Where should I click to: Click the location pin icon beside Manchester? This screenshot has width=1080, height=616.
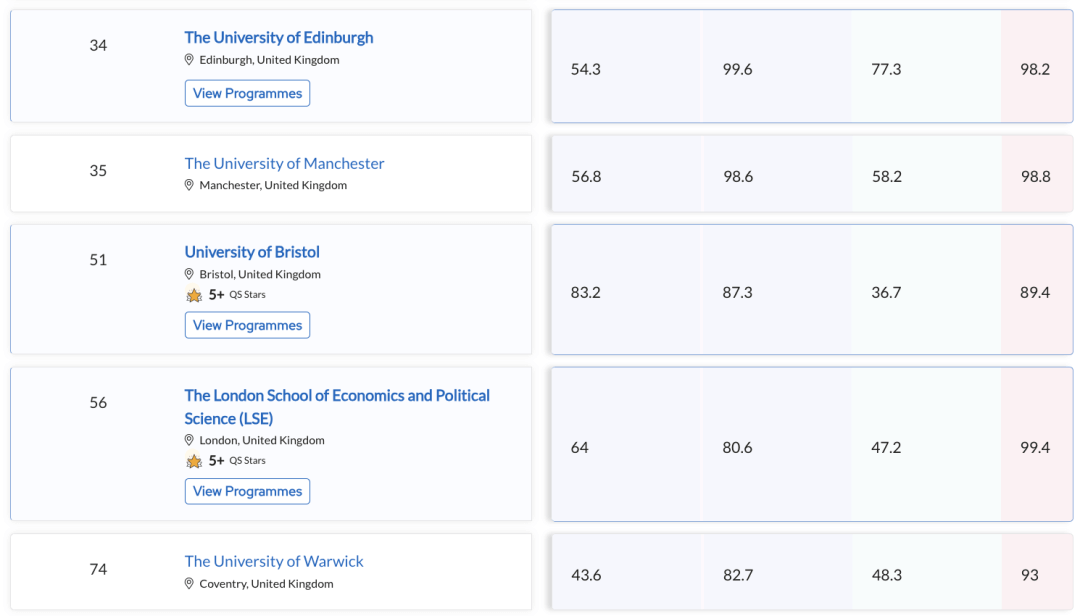[189, 185]
